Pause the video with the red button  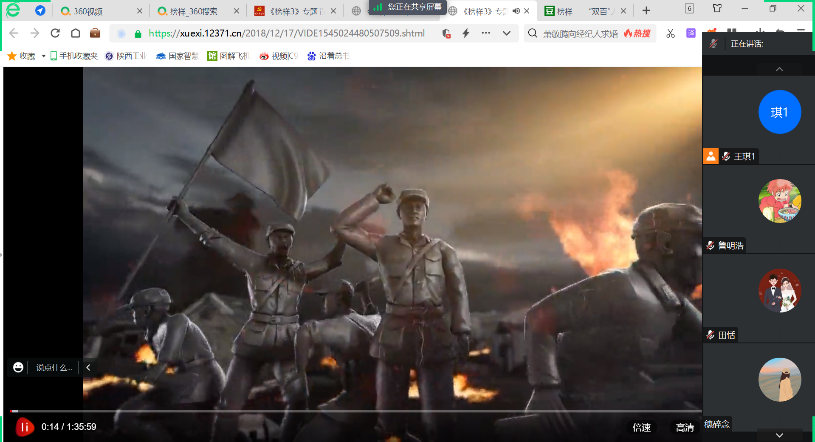point(25,427)
